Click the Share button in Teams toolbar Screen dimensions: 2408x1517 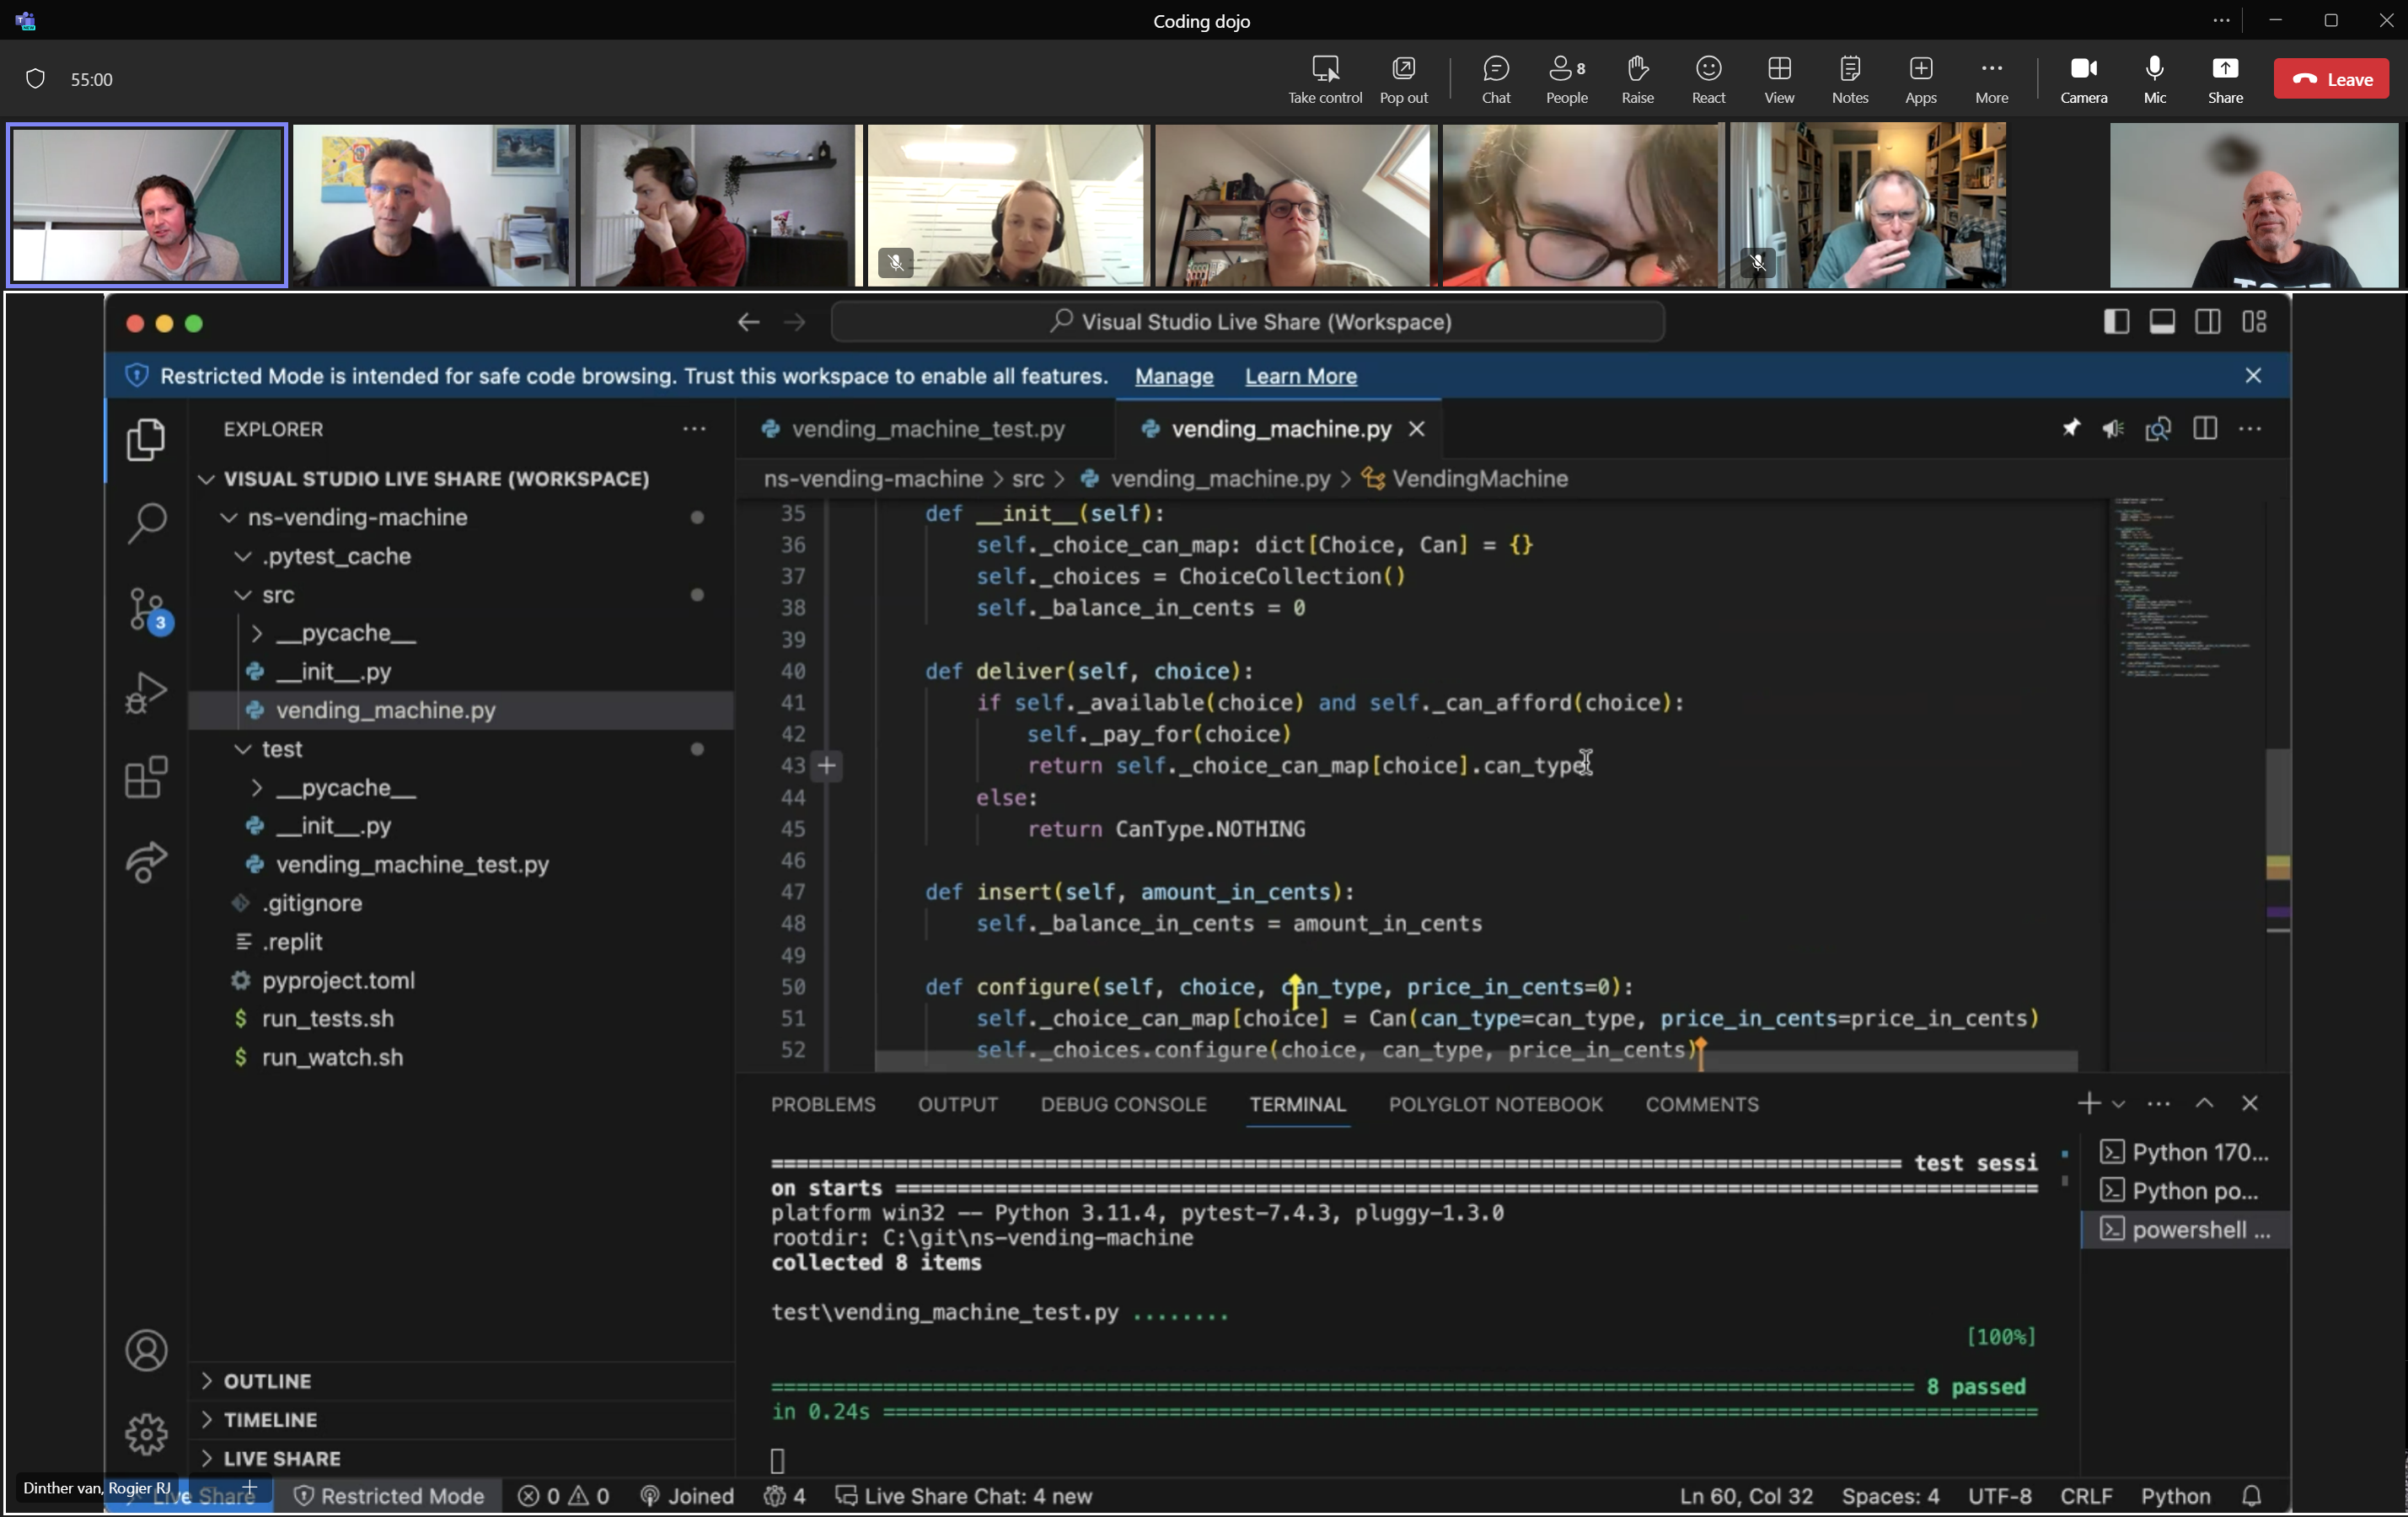2226,77
